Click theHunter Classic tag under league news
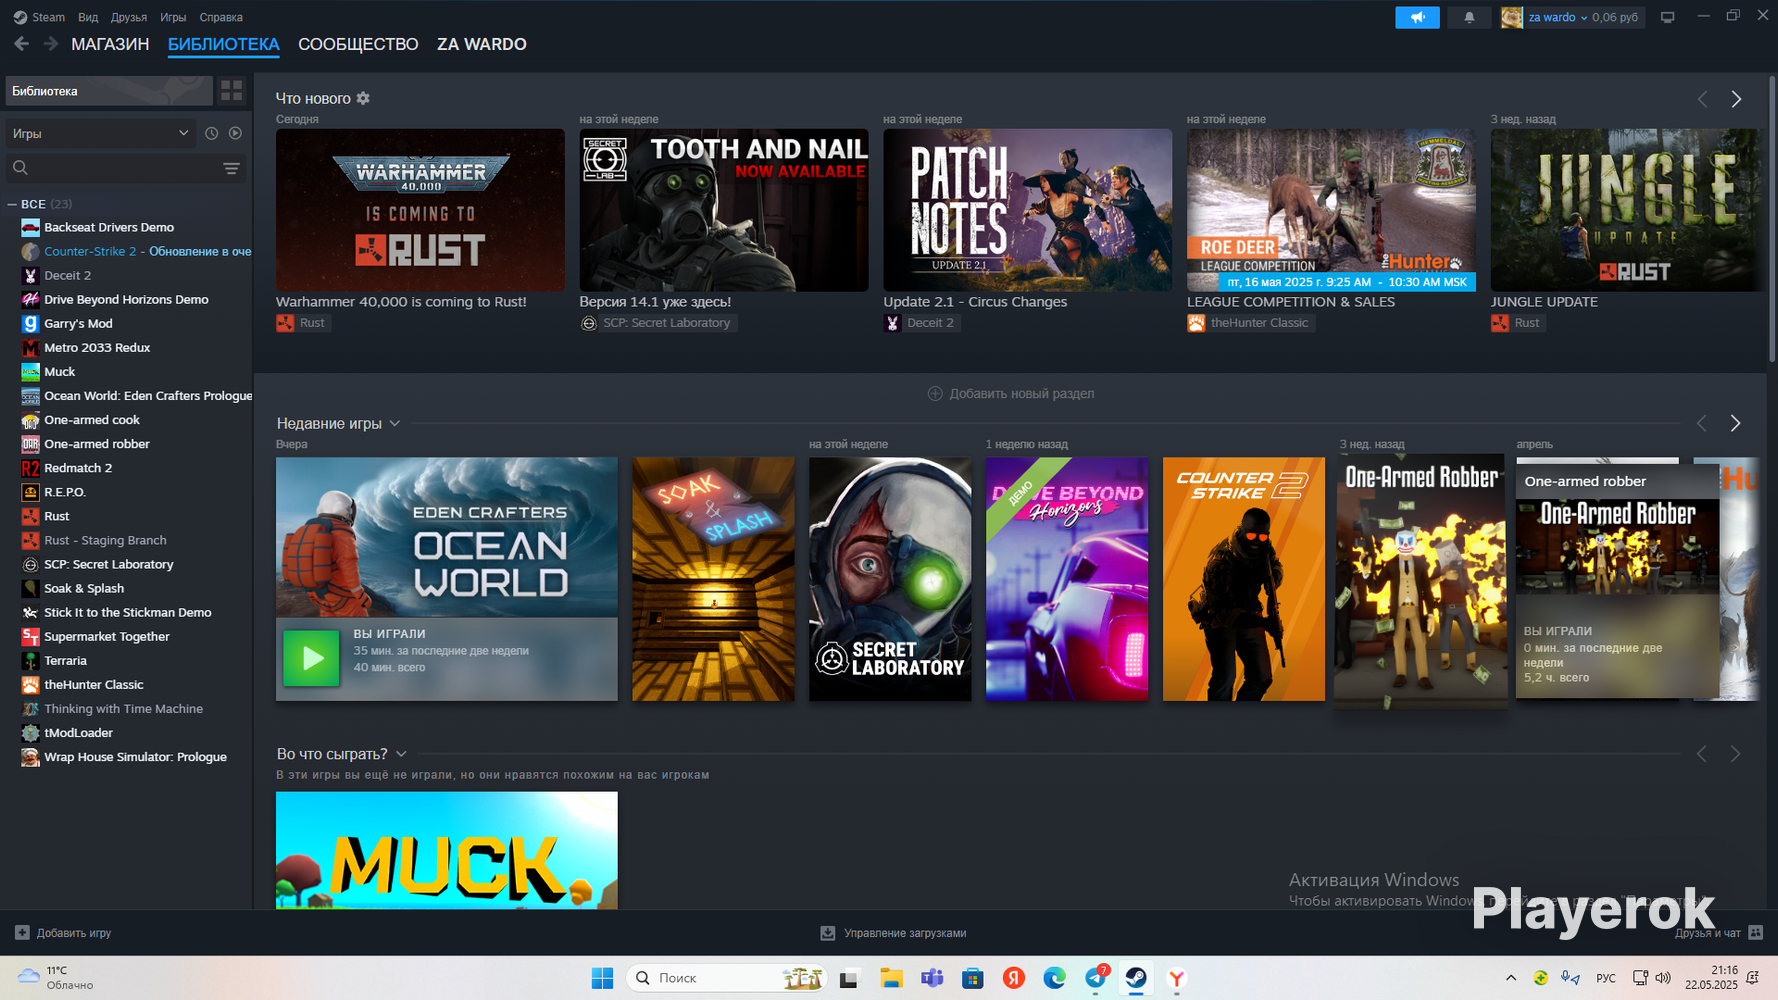 [x=1250, y=323]
